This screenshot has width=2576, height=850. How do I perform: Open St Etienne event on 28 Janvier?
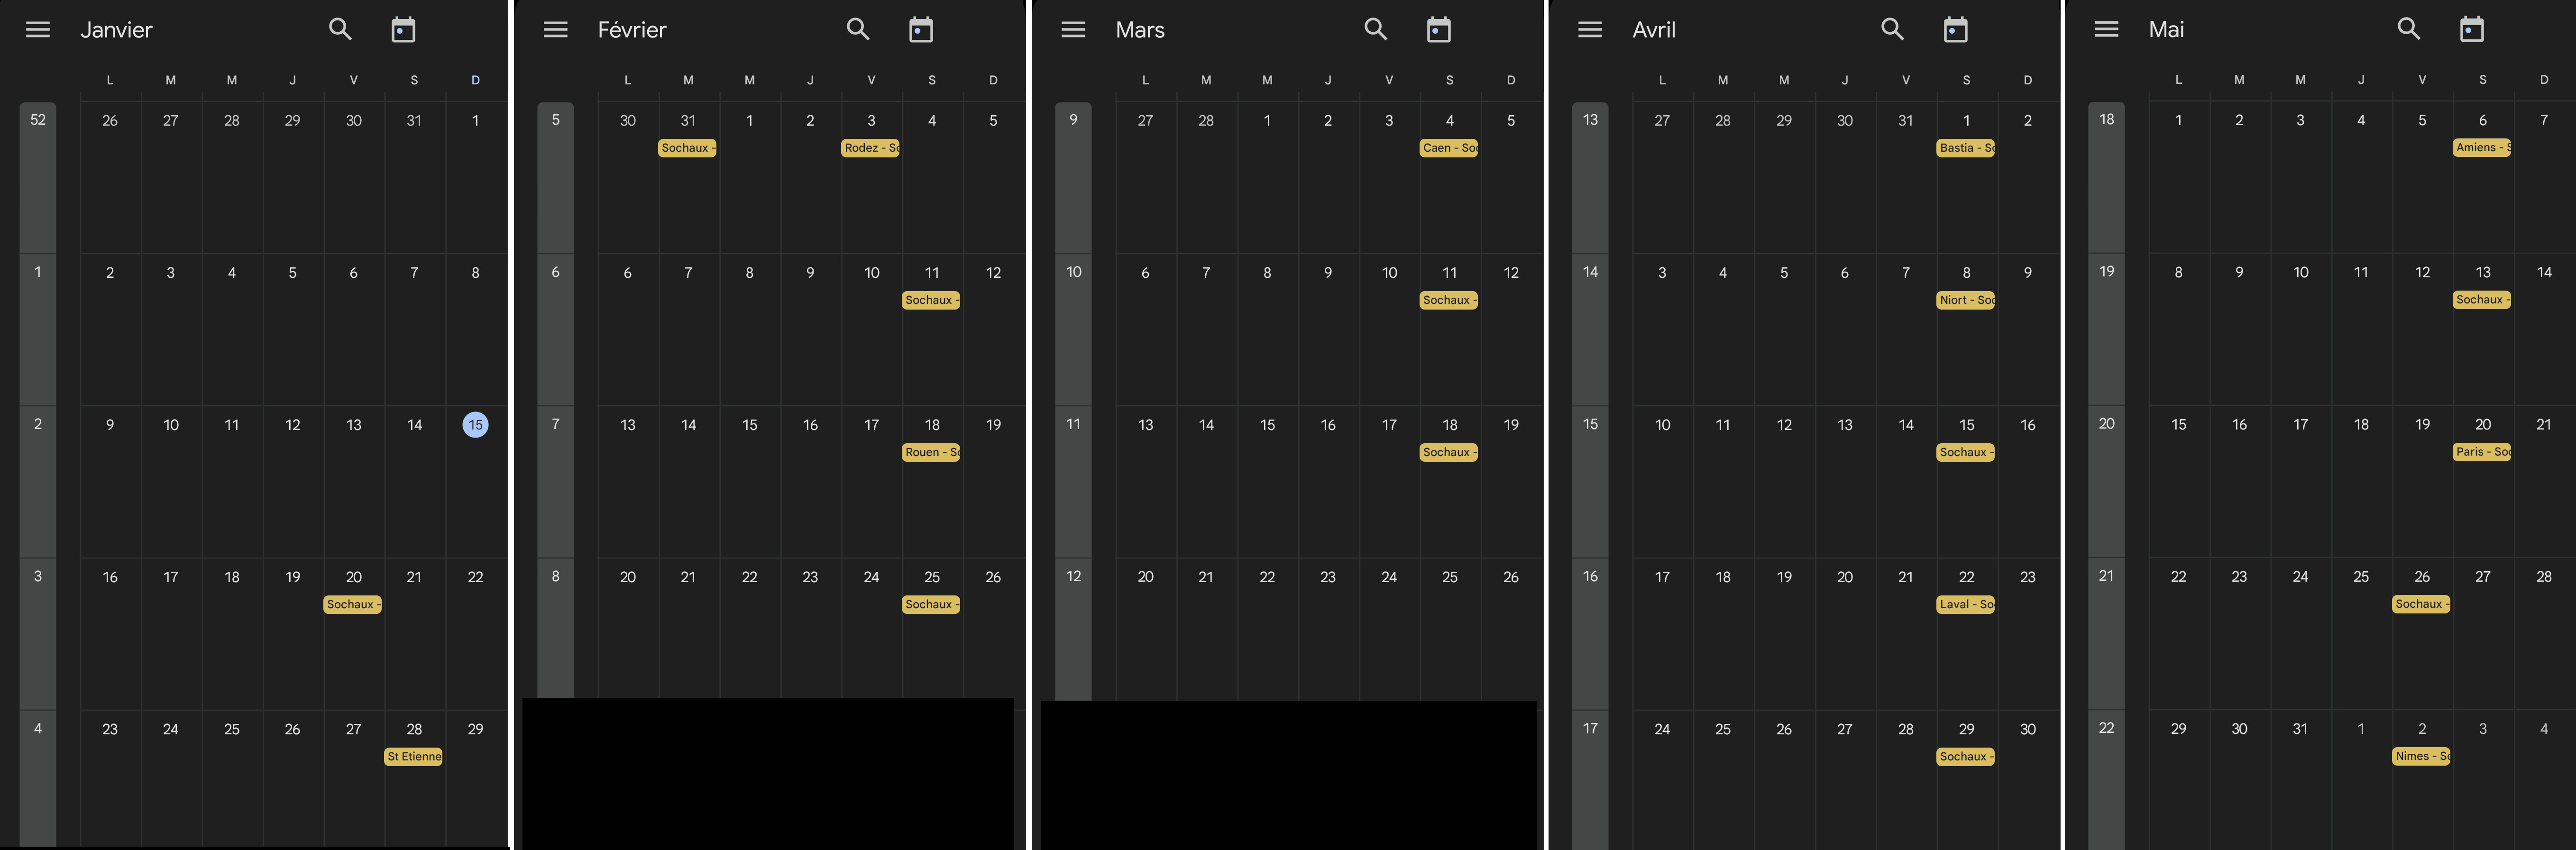[414, 756]
